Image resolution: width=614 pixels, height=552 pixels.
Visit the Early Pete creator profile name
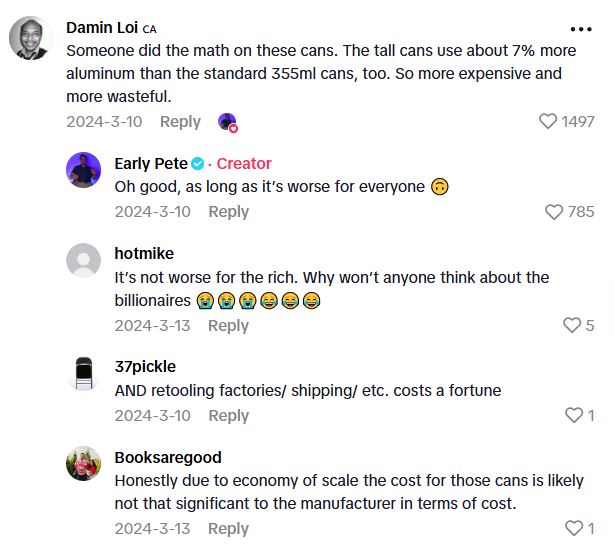pyautogui.click(x=151, y=163)
